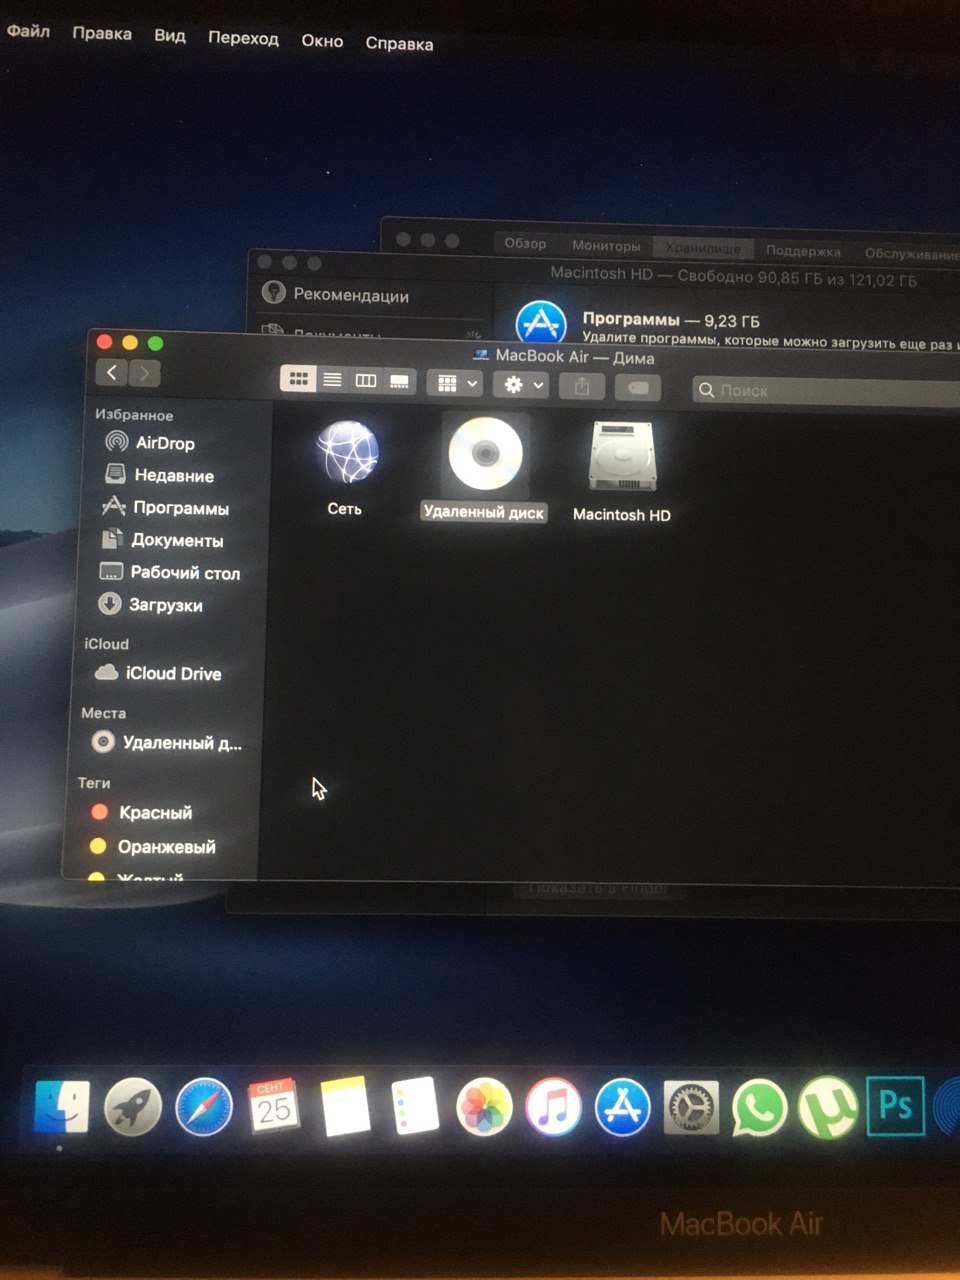Click the Избранное sidebar header

pyautogui.click(x=134, y=414)
